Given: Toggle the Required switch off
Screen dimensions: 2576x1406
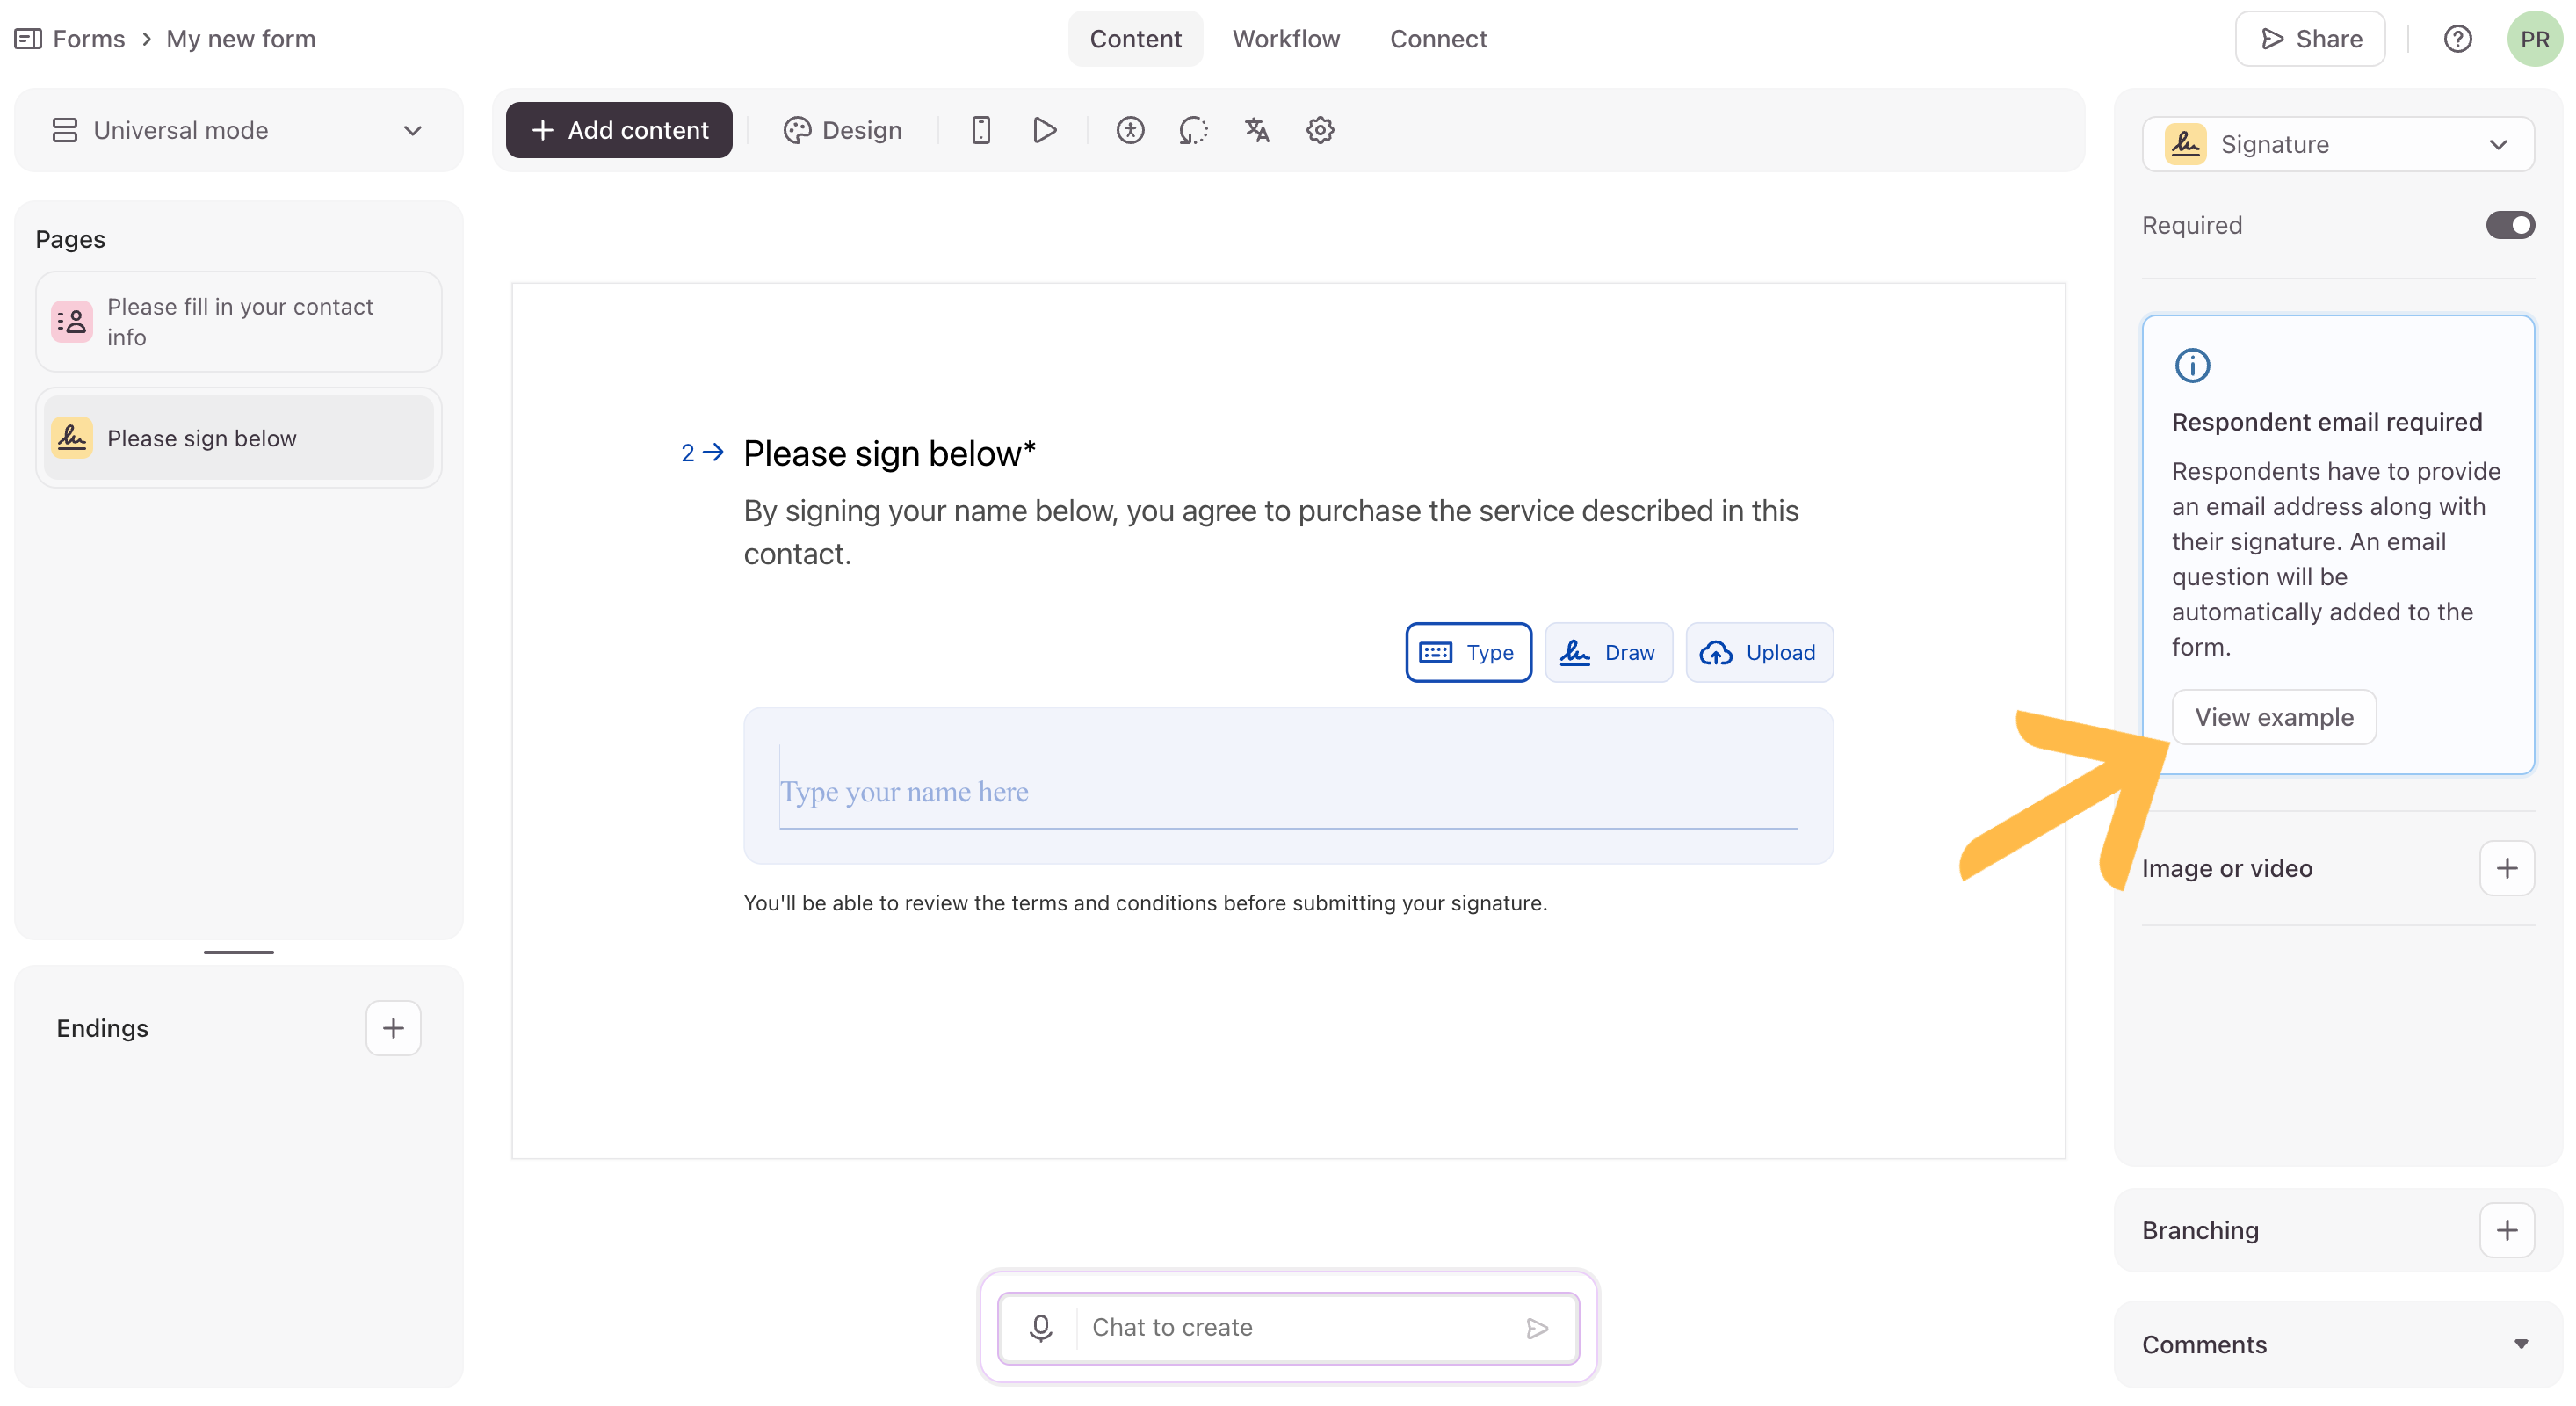Looking at the screenshot, I should (x=2509, y=225).
